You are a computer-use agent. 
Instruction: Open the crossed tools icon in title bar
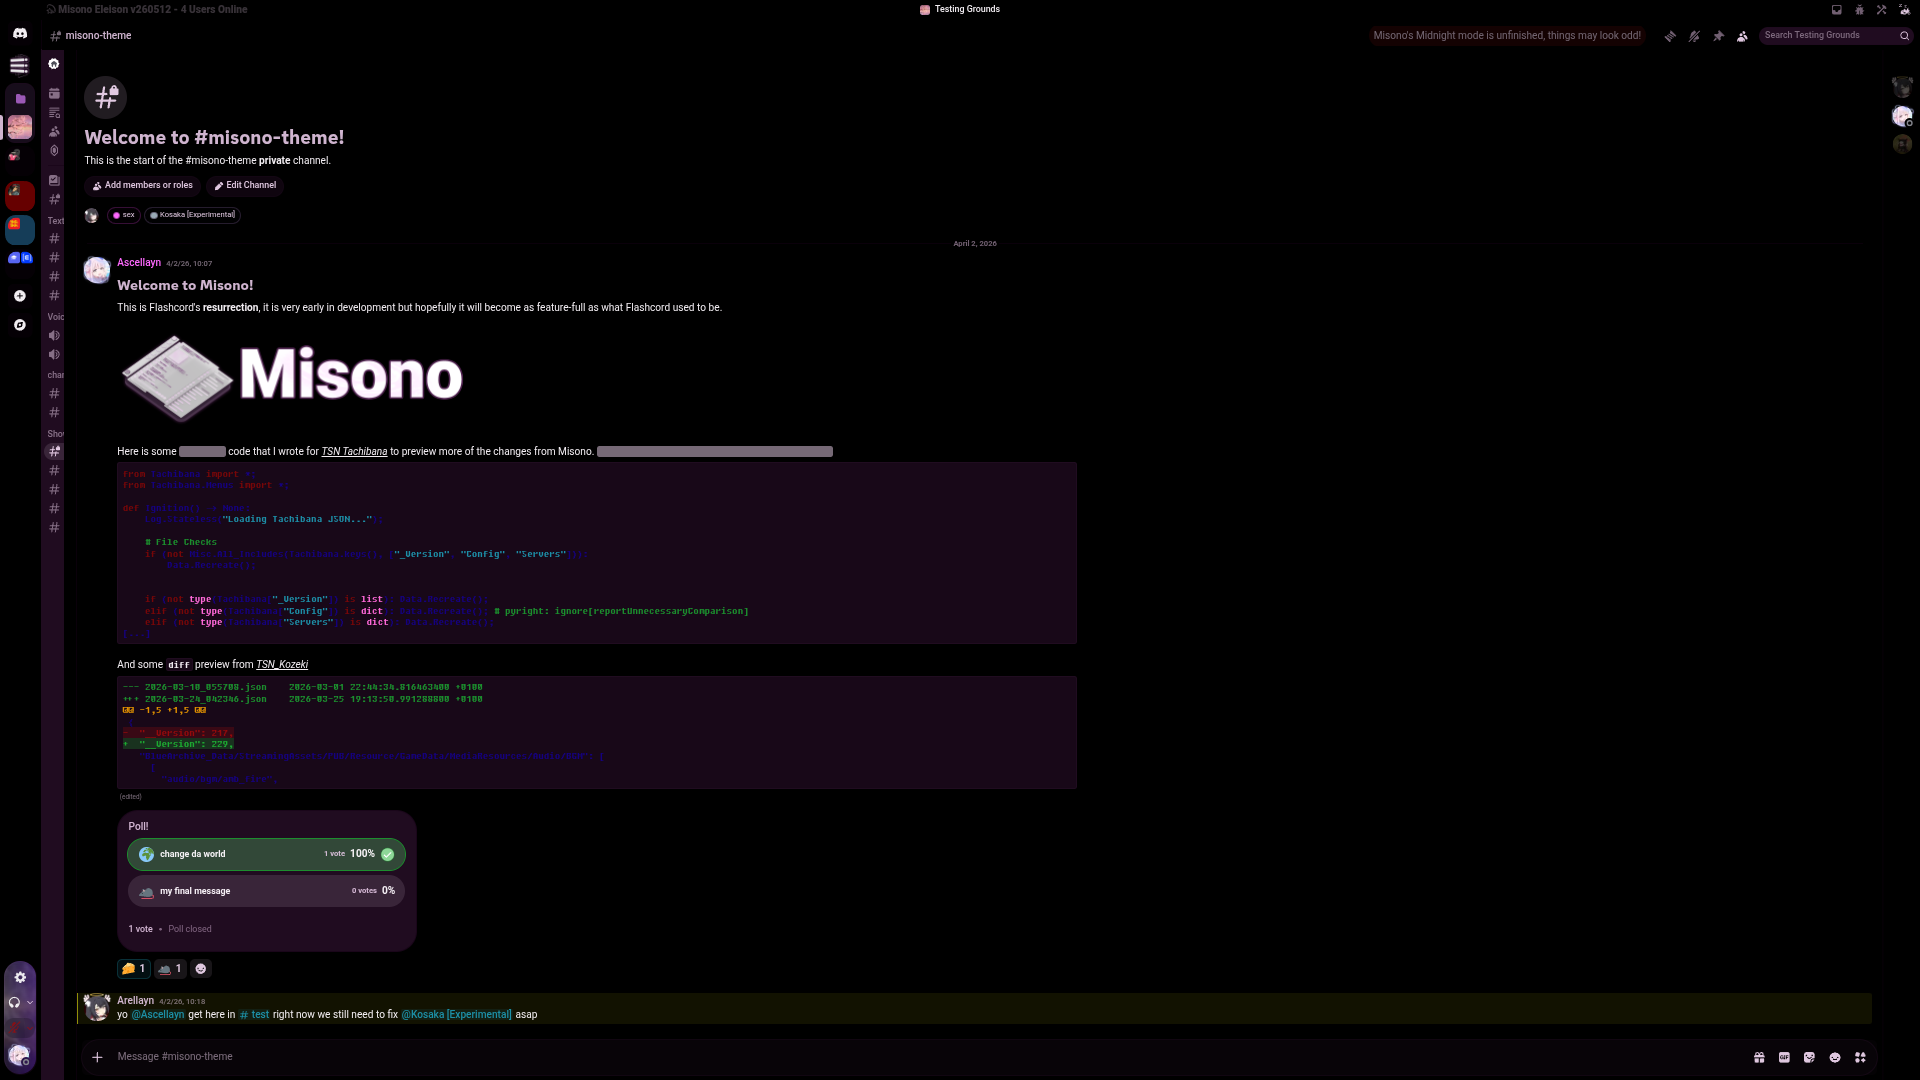pyautogui.click(x=1881, y=10)
